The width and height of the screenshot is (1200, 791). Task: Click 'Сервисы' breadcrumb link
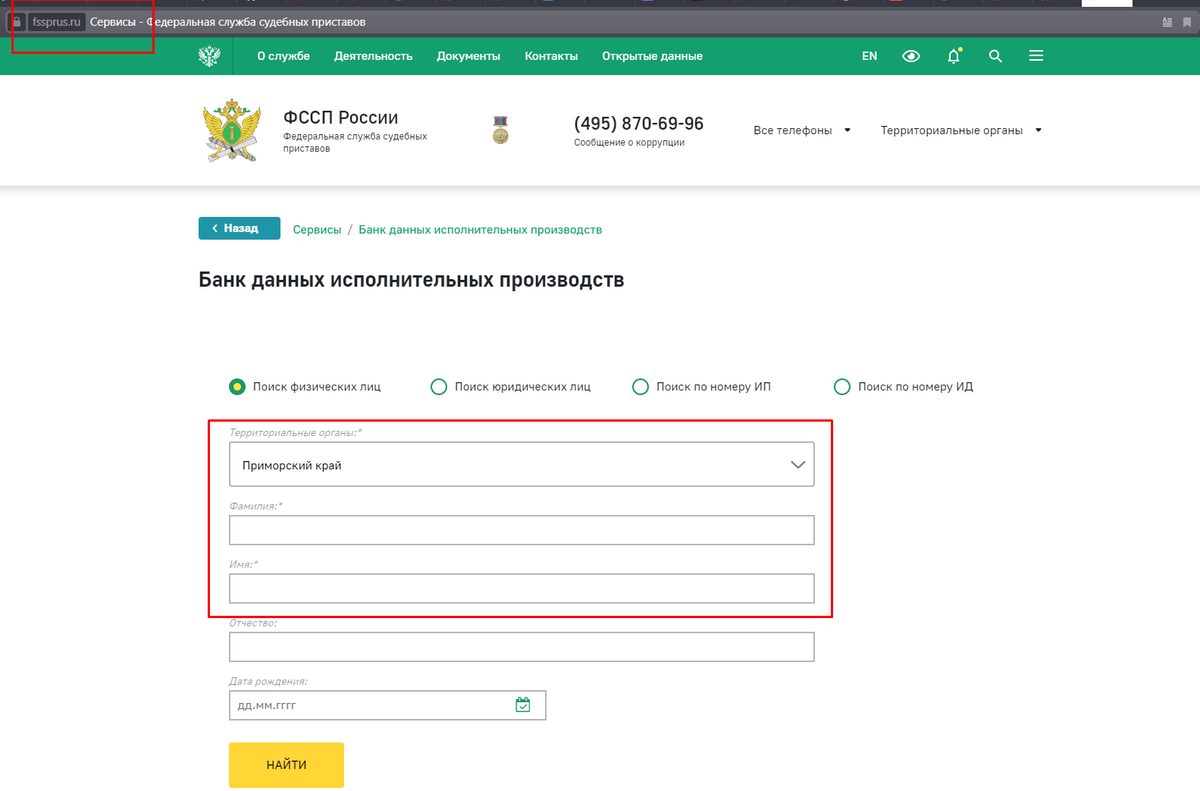pyautogui.click(x=317, y=229)
